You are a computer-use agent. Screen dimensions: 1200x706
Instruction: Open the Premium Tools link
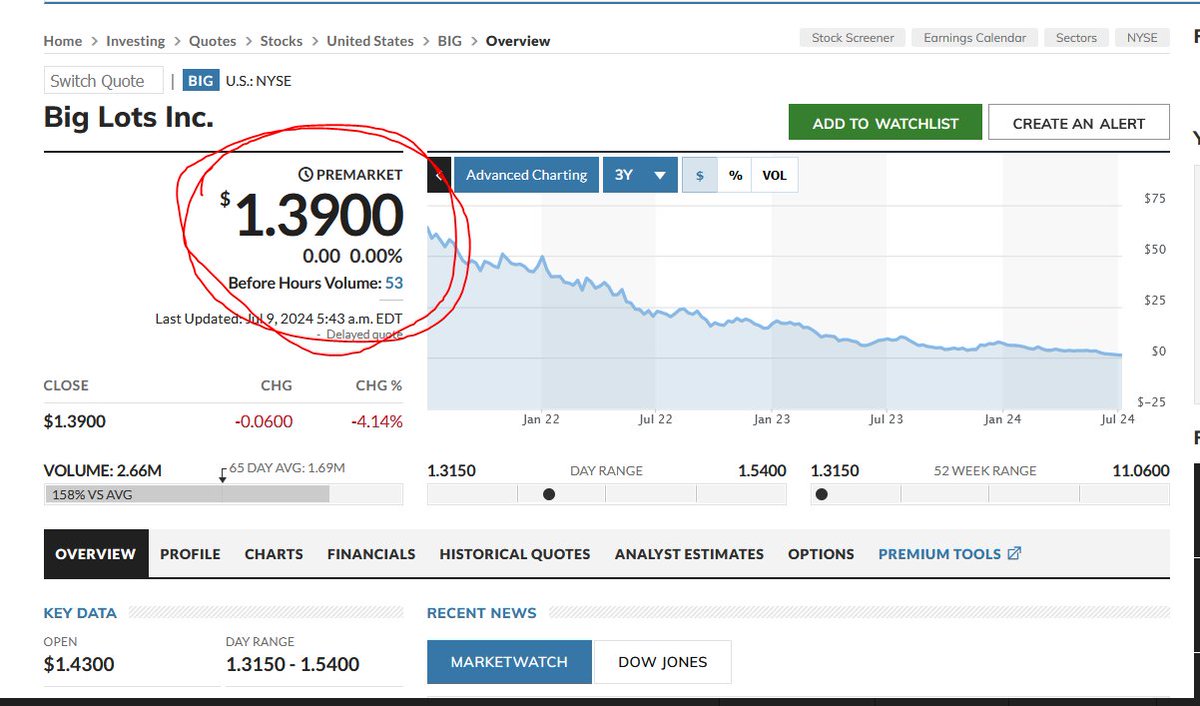949,554
